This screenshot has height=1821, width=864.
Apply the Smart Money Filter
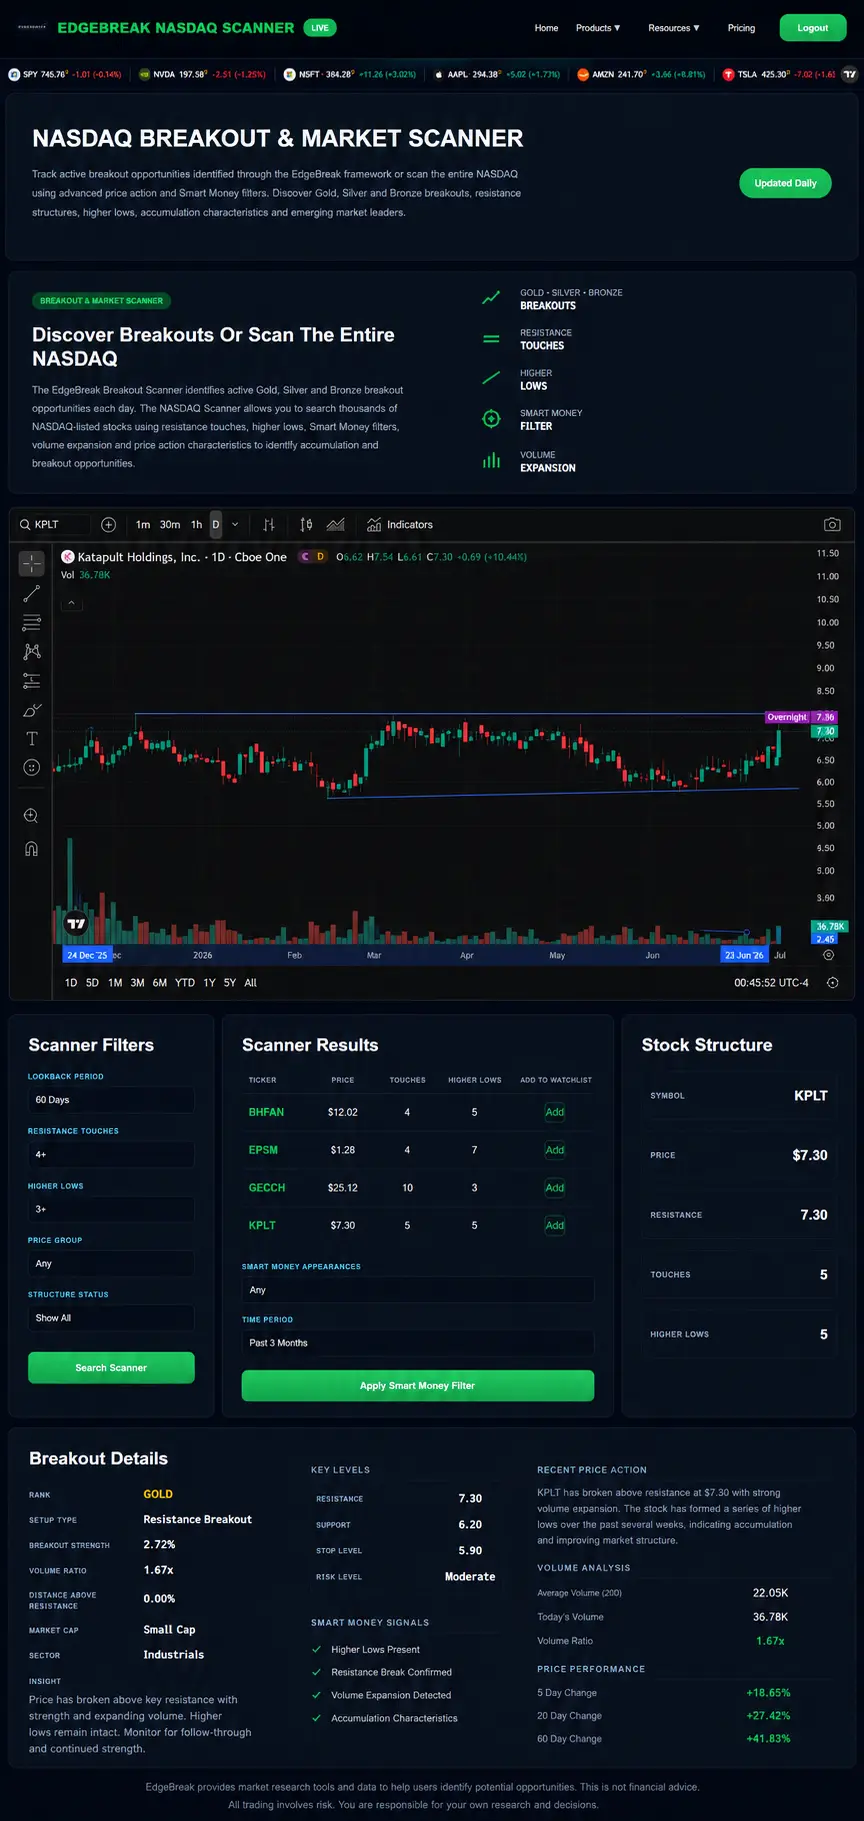(418, 1386)
